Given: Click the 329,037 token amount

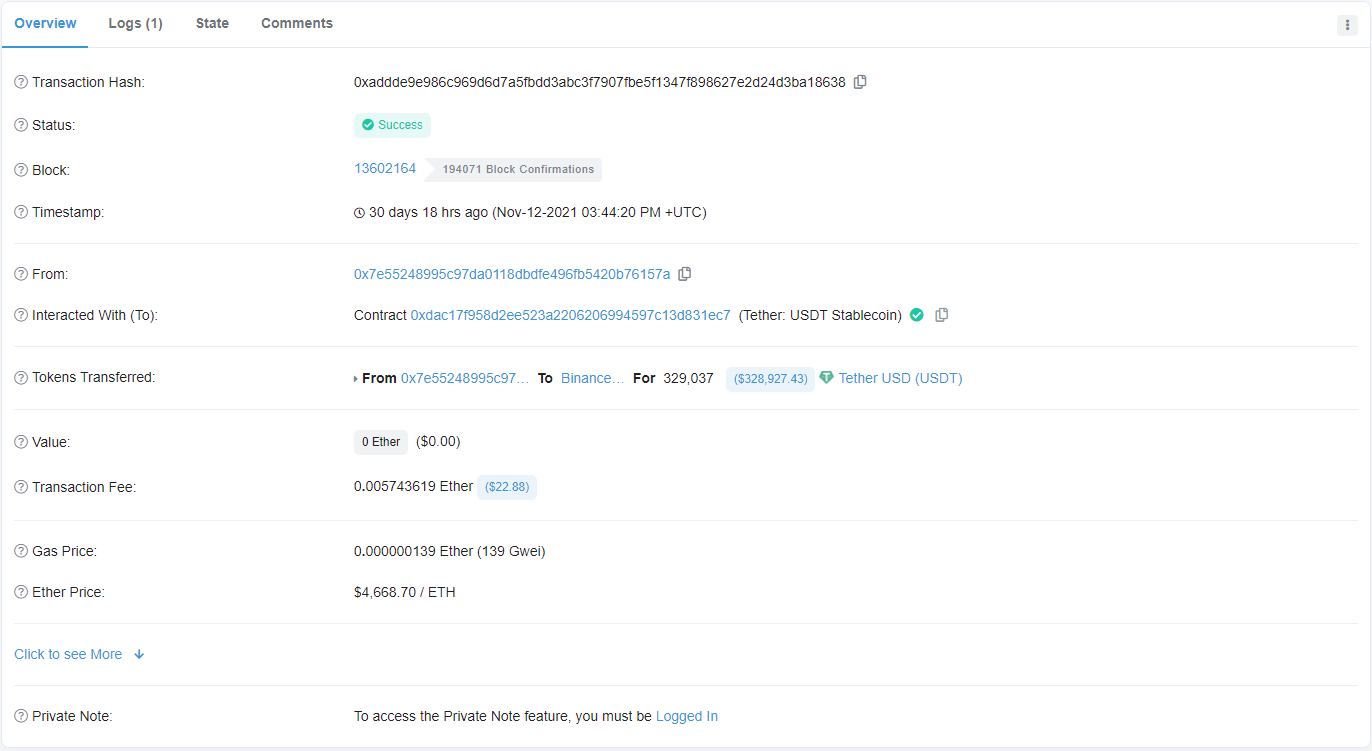Looking at the screenshot, I should [688, 378].
